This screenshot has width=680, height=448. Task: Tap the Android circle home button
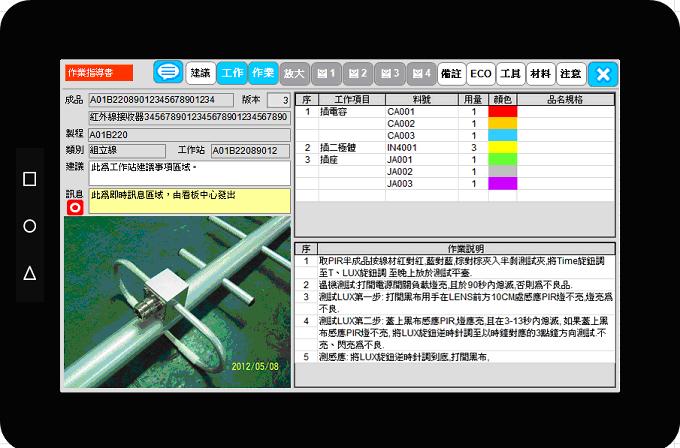point(29,226)
